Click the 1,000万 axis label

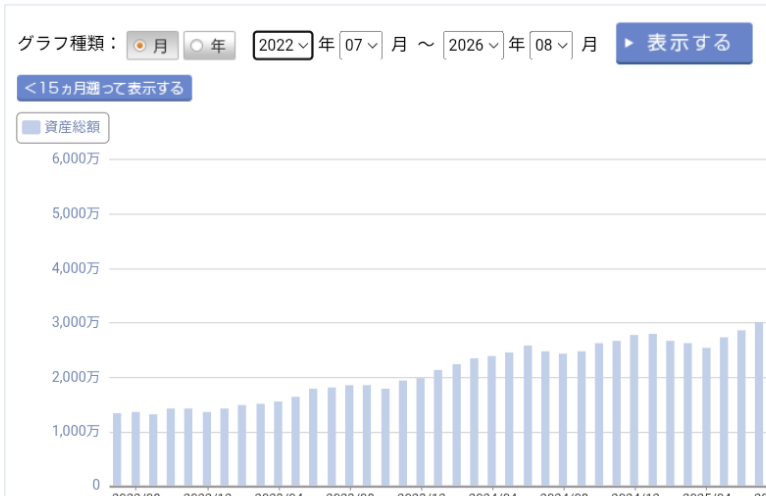click(76, 431)
